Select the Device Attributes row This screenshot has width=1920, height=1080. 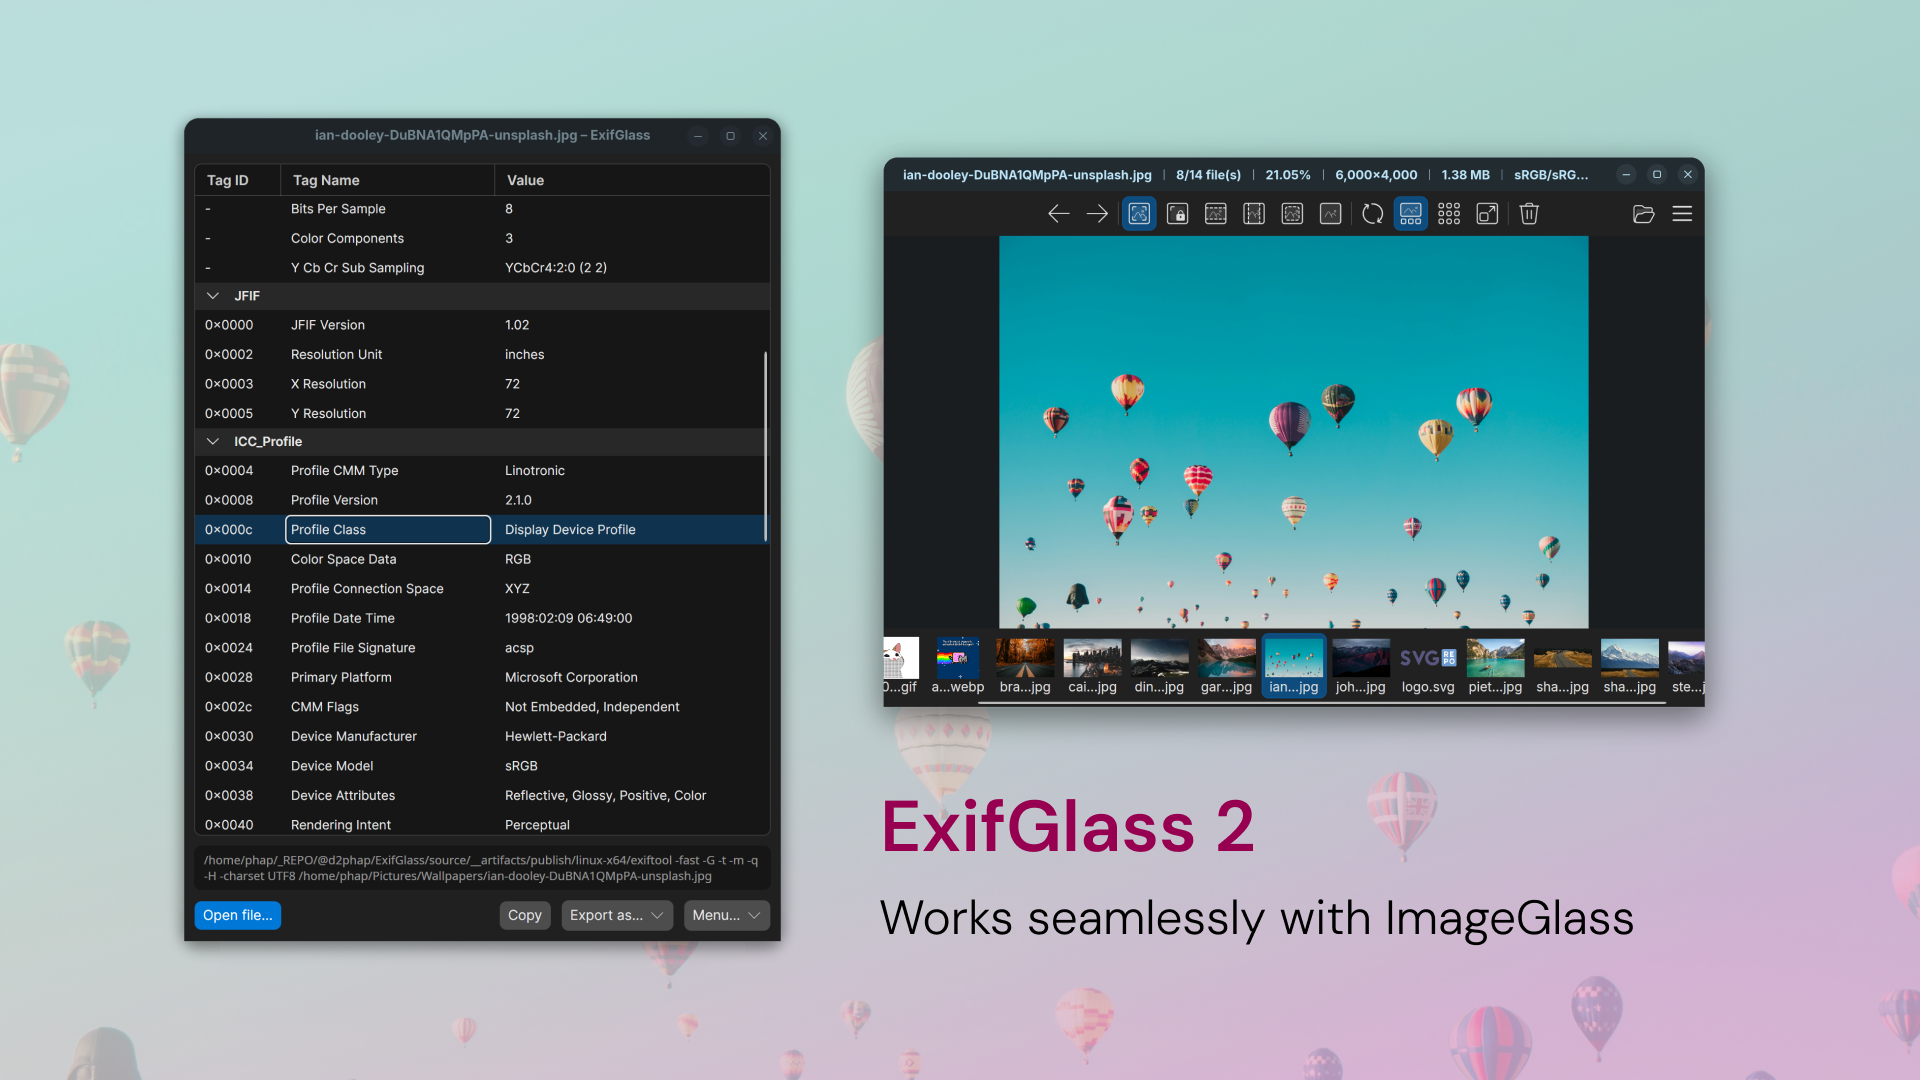tap(482, 795)
